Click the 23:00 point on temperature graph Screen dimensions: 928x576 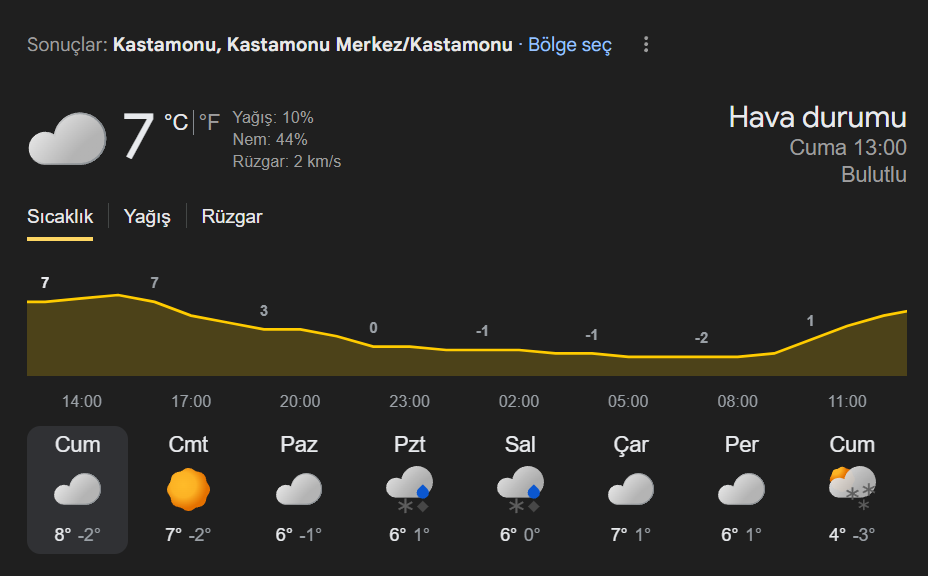coord(374,346)
